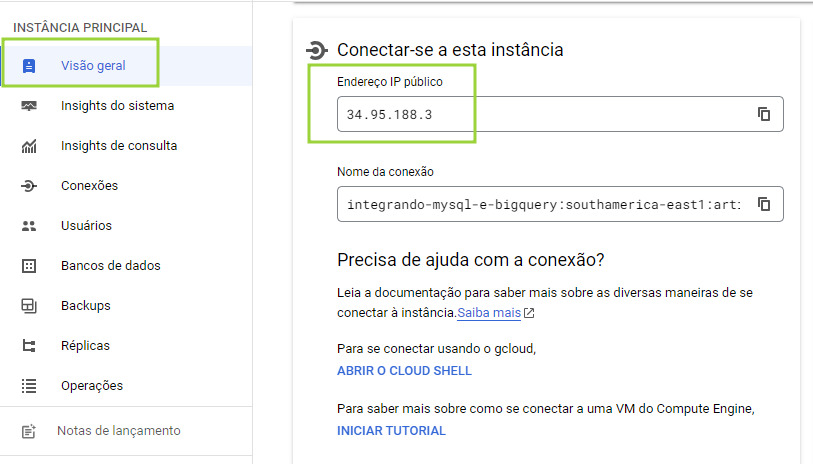Copy the connection name
Viewport: 813px width, 464px height.
[x=764, y=204]
